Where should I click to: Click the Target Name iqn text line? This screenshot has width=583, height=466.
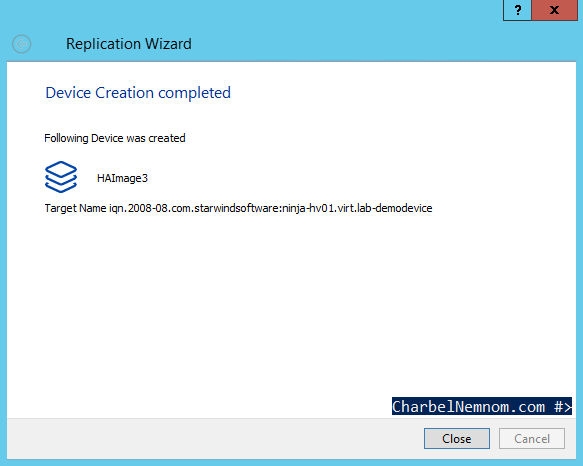[x=238, y=208]
